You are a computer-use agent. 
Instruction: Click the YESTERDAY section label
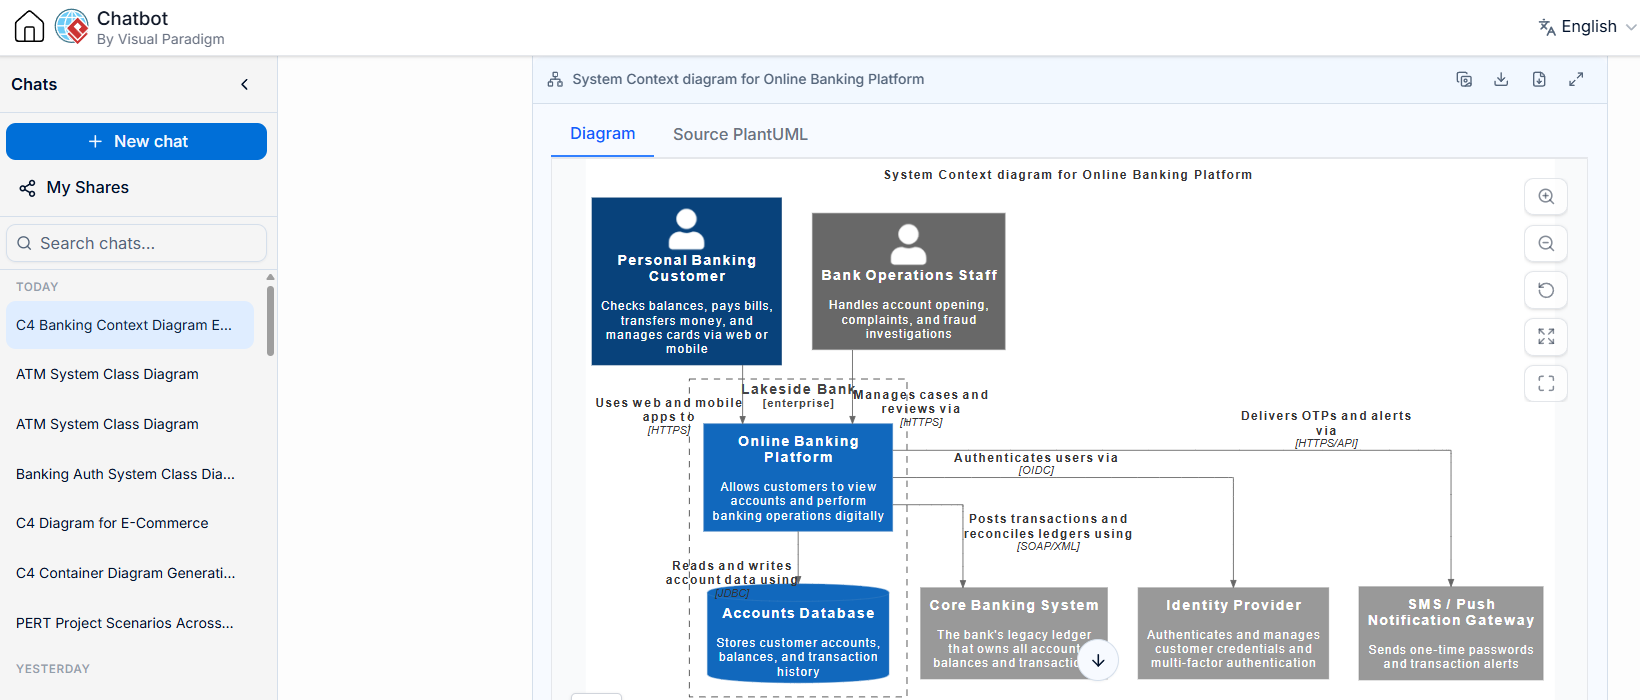click(53, 669)
